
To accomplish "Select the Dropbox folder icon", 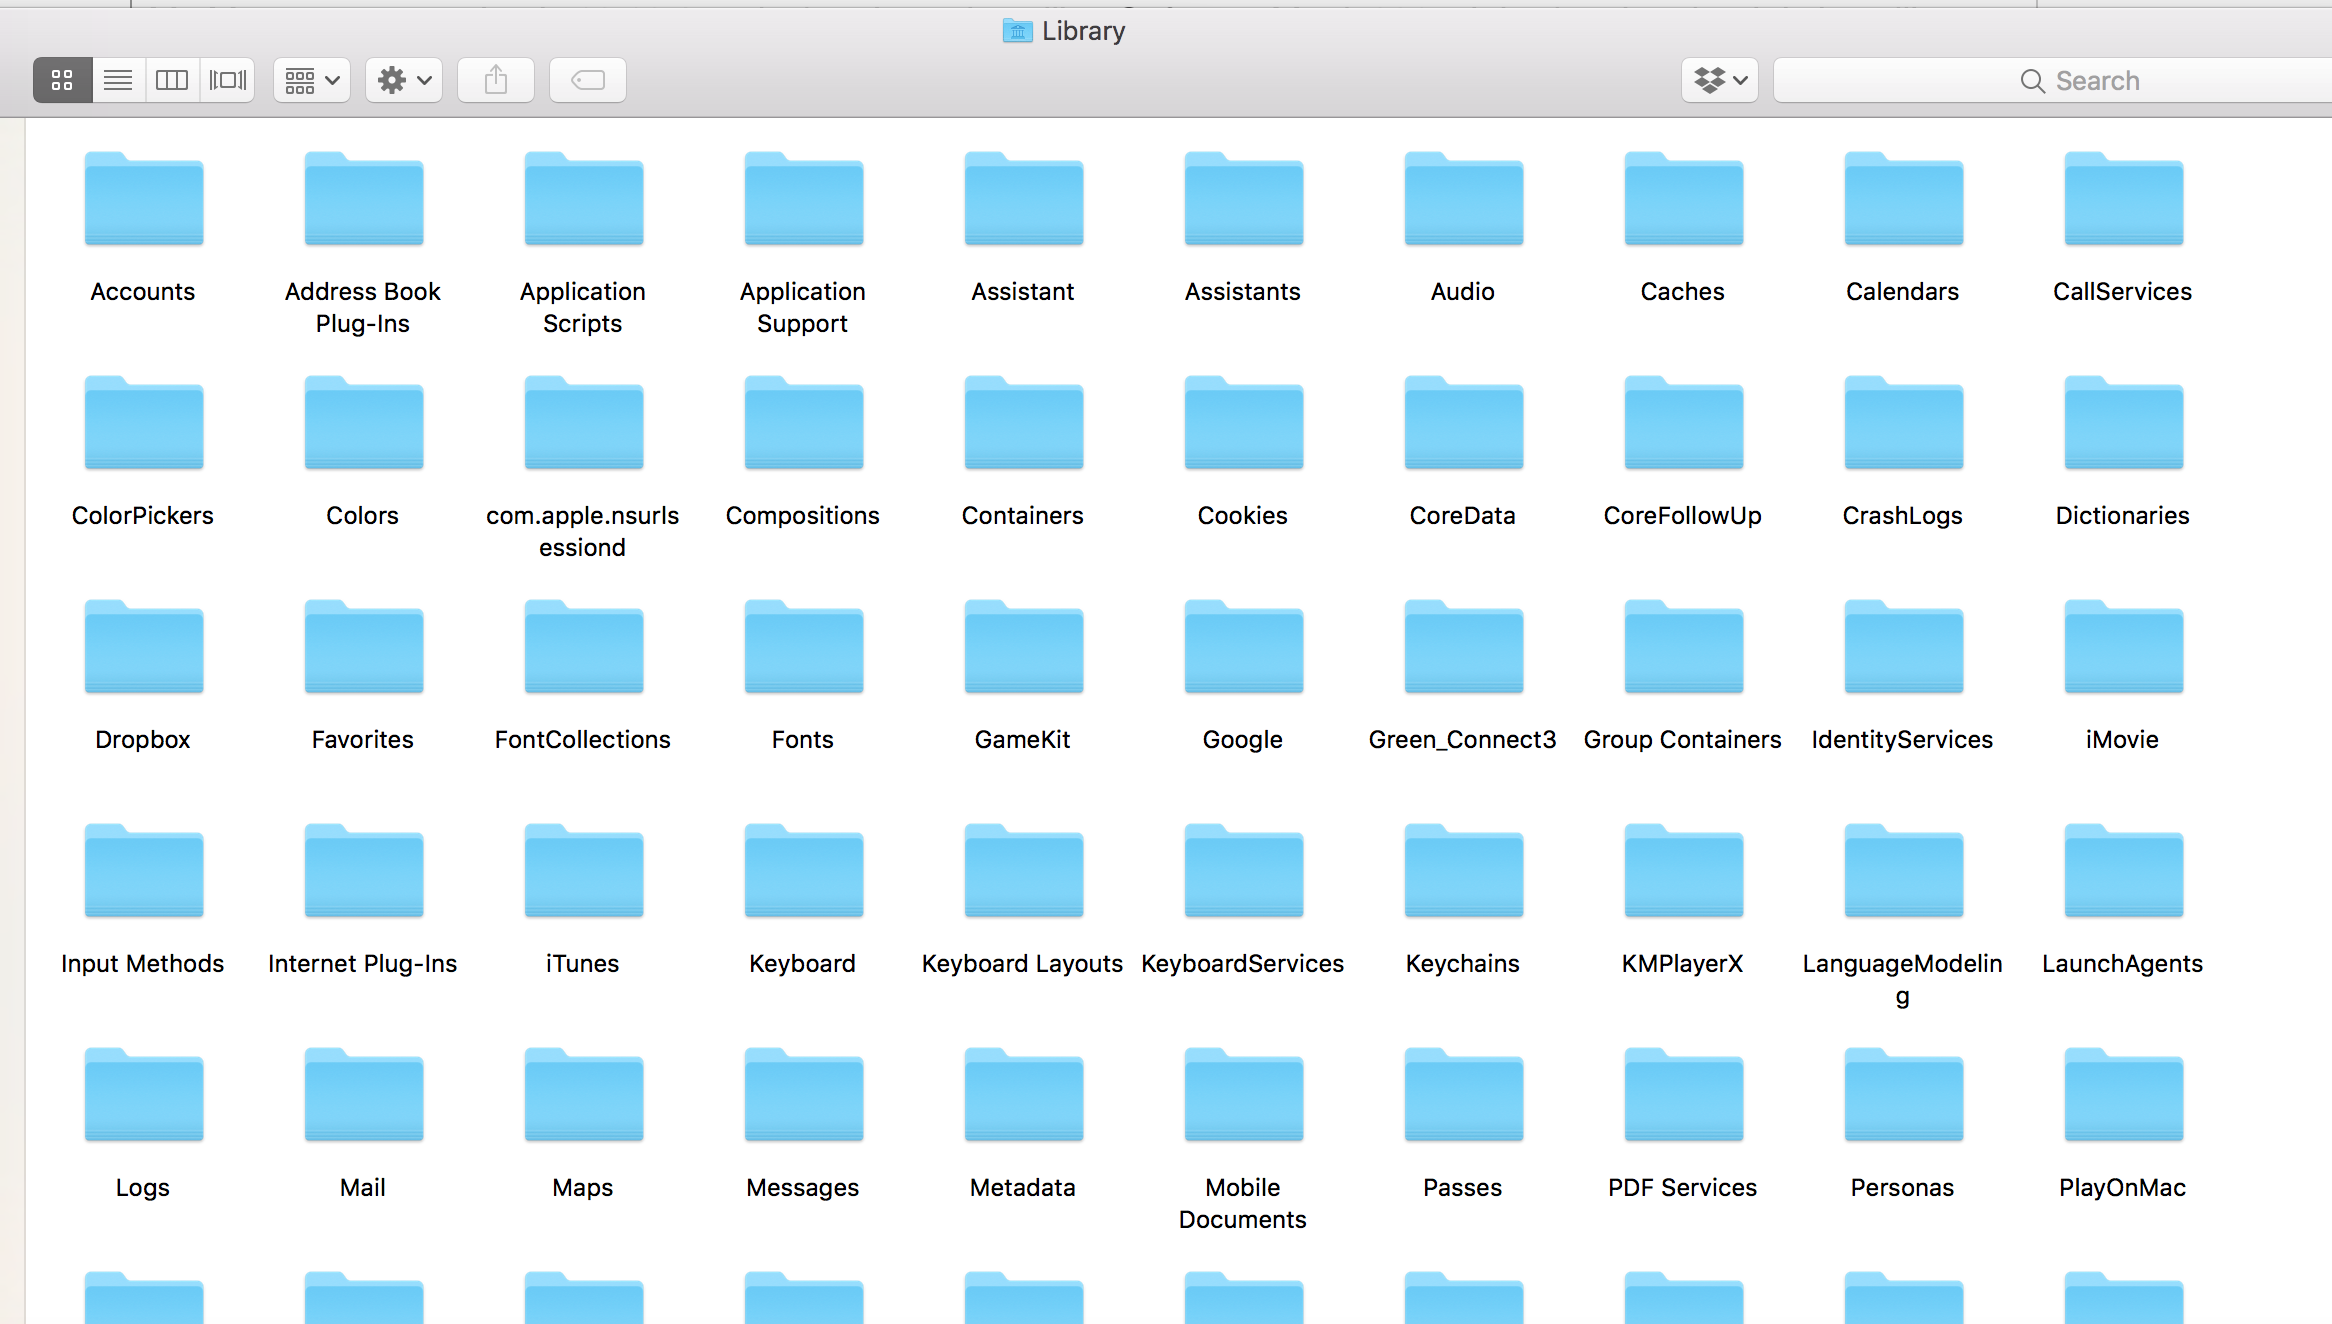I will [143, 648].
